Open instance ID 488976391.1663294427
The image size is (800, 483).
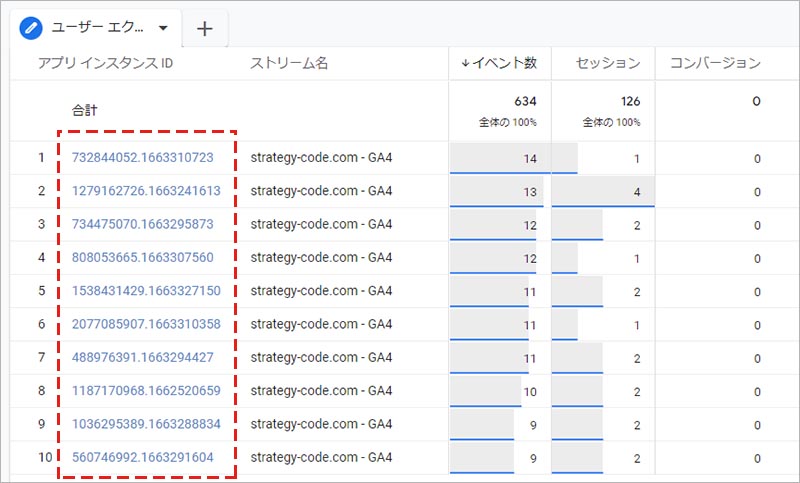tap(142, 357)
